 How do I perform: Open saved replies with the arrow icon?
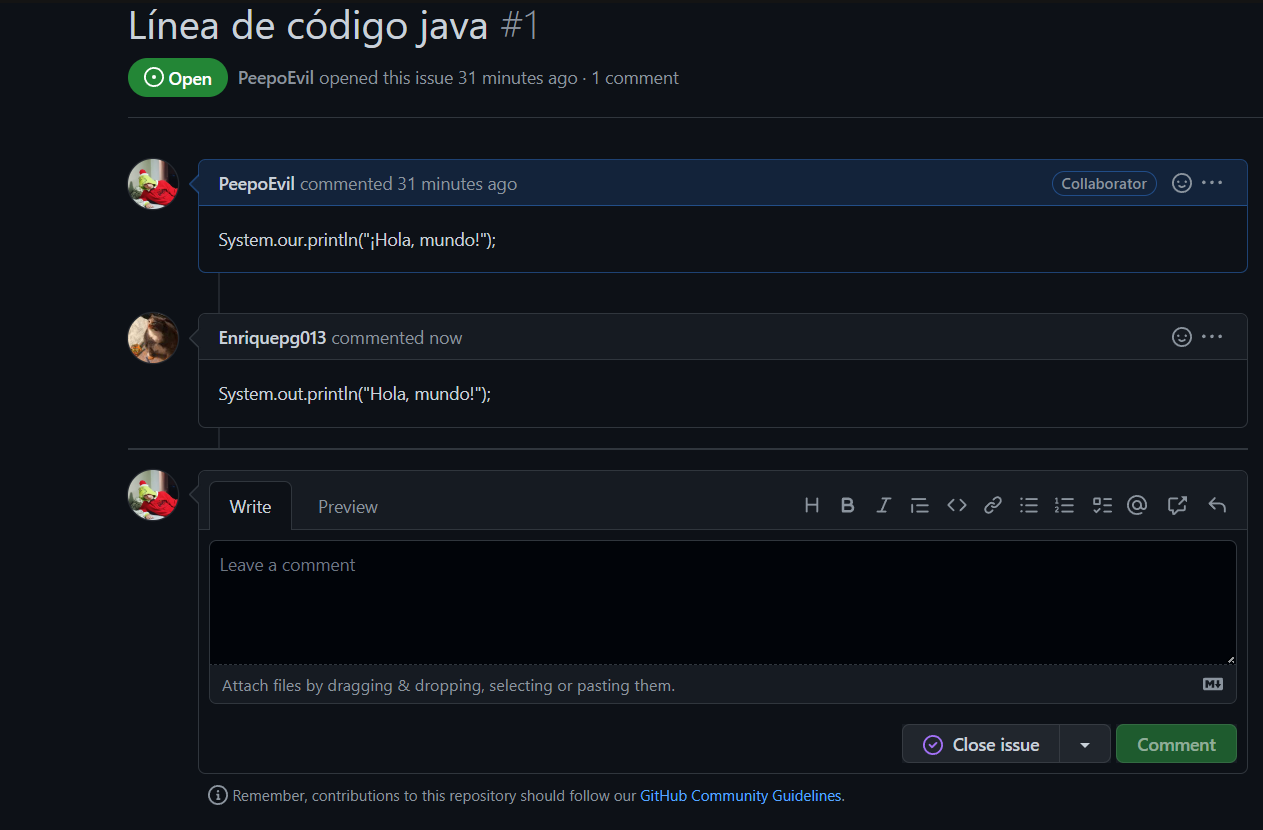click(x=1217, y=505)
